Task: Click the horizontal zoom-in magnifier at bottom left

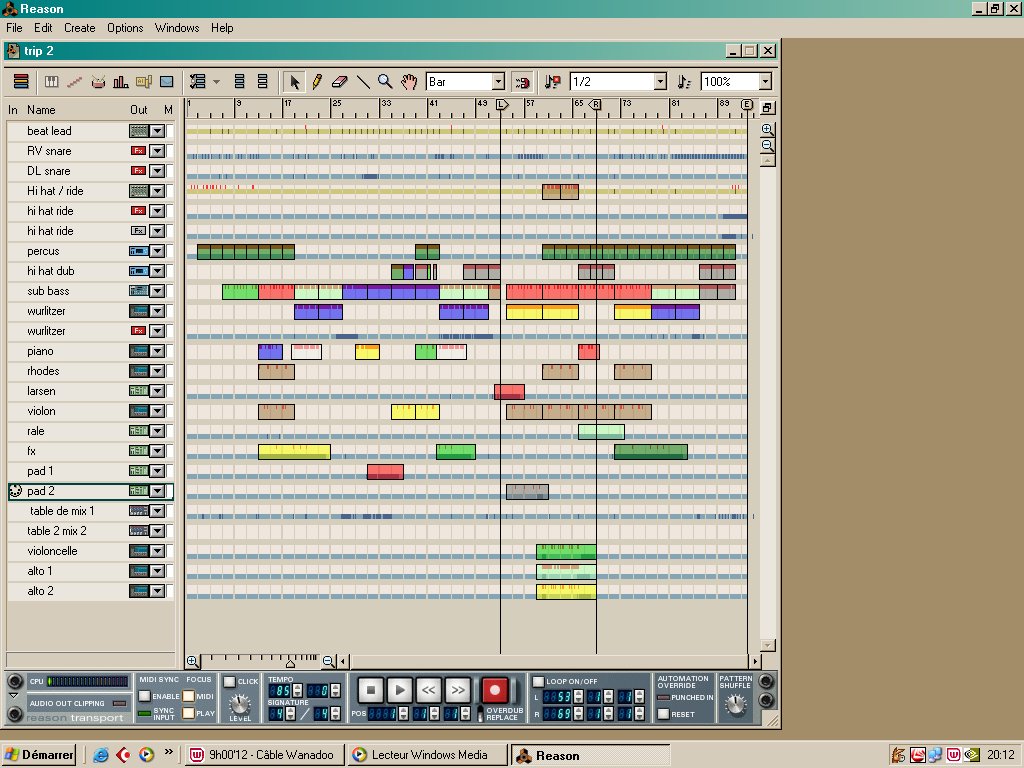Action: [x=193, y=661]
